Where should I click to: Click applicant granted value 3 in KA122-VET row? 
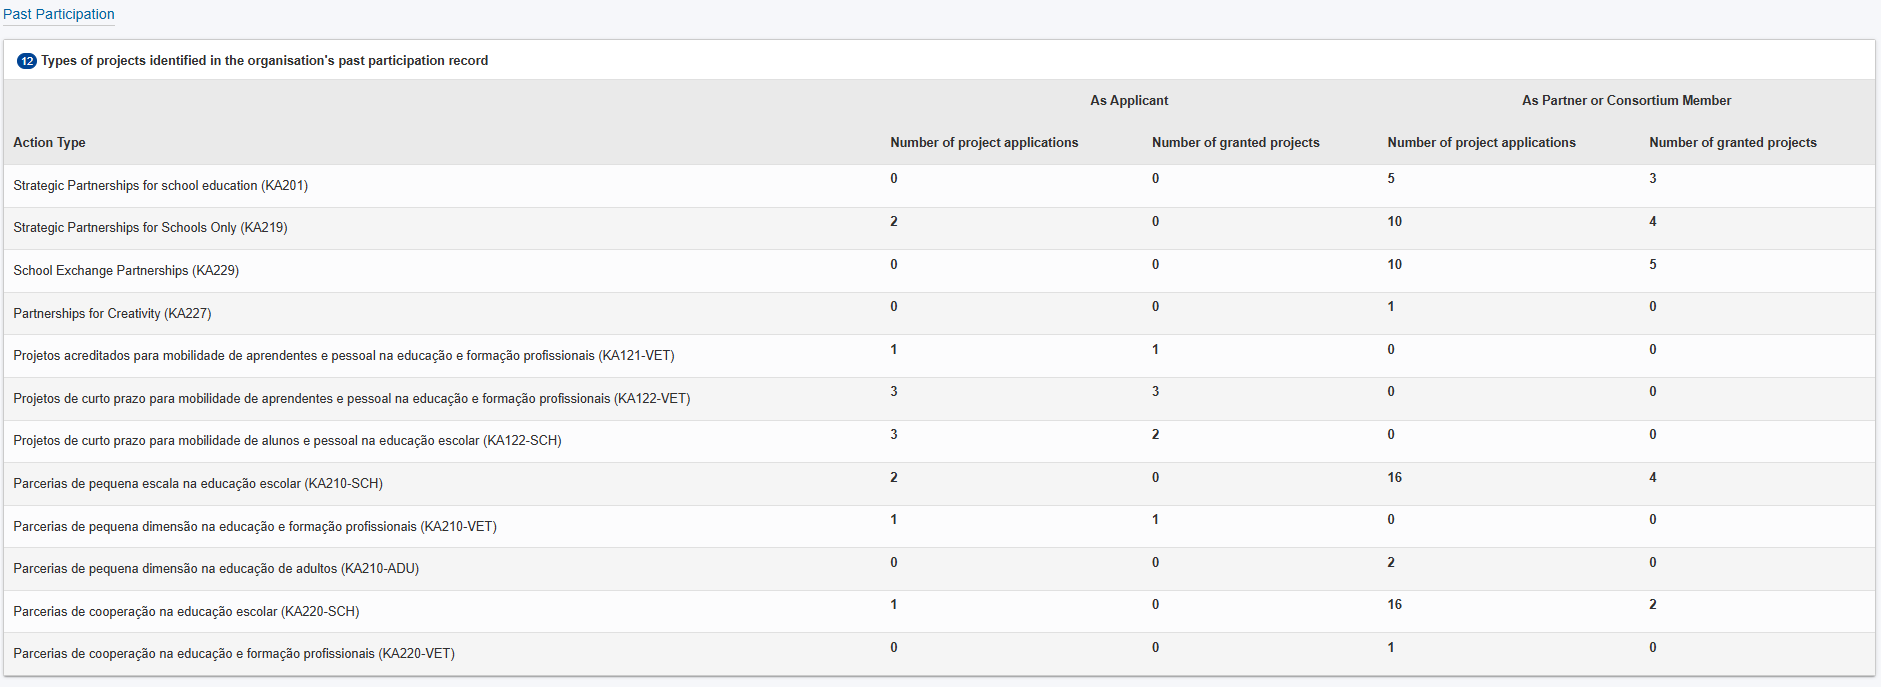point(1155,392)
